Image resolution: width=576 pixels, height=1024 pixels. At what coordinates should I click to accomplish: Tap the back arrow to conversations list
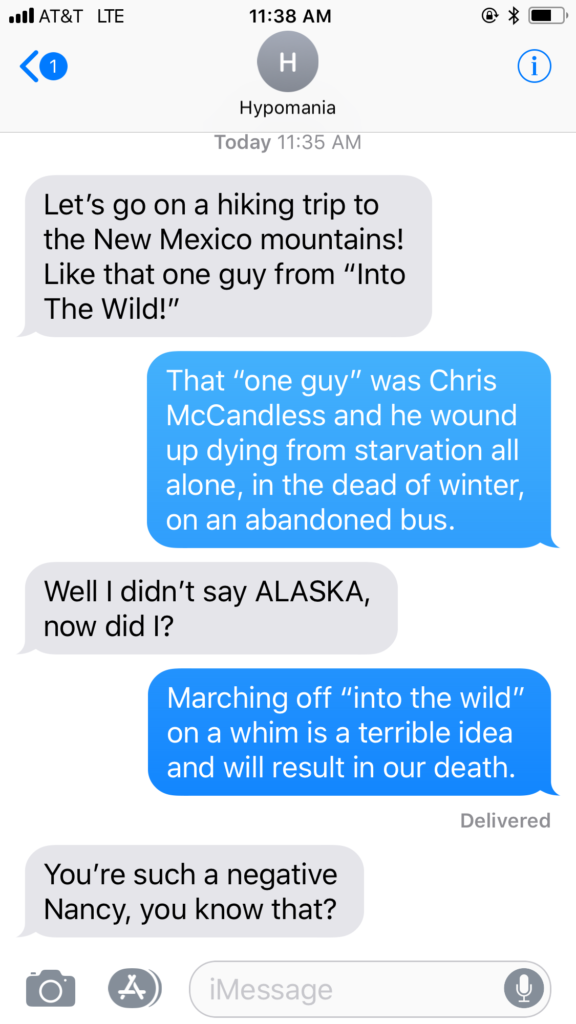click(x=29, y=66)
